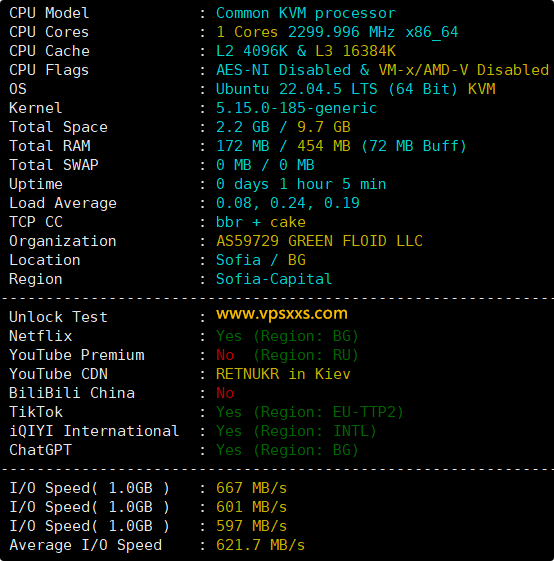Click the 'TikTok' label

point(36,412)
